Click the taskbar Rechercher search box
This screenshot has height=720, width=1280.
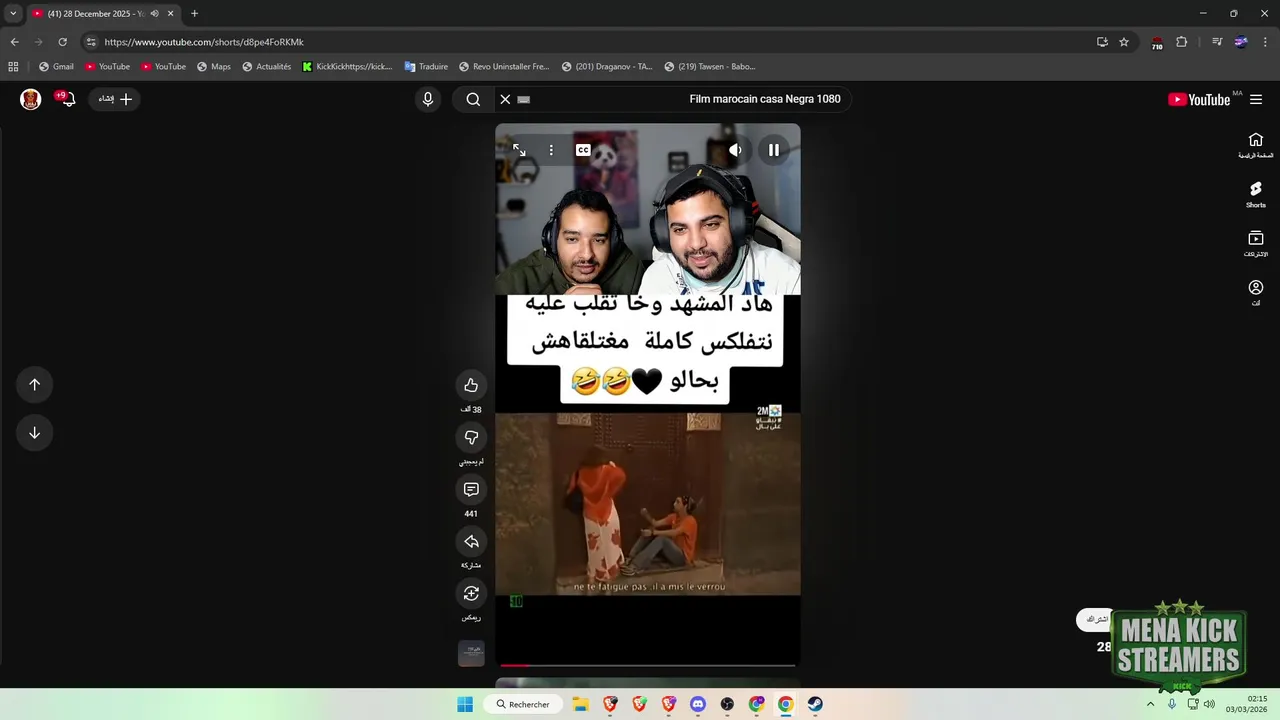pyautogui.click(x=523, y=704)
